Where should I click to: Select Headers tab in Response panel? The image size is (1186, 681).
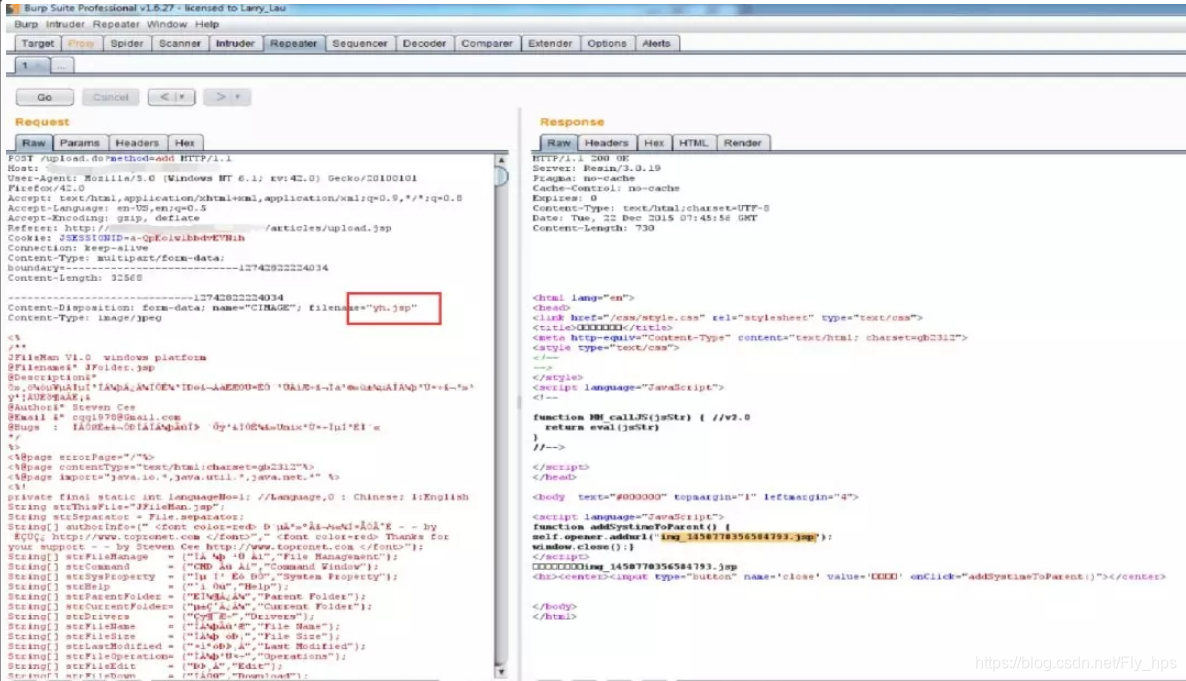click(607, 142)
